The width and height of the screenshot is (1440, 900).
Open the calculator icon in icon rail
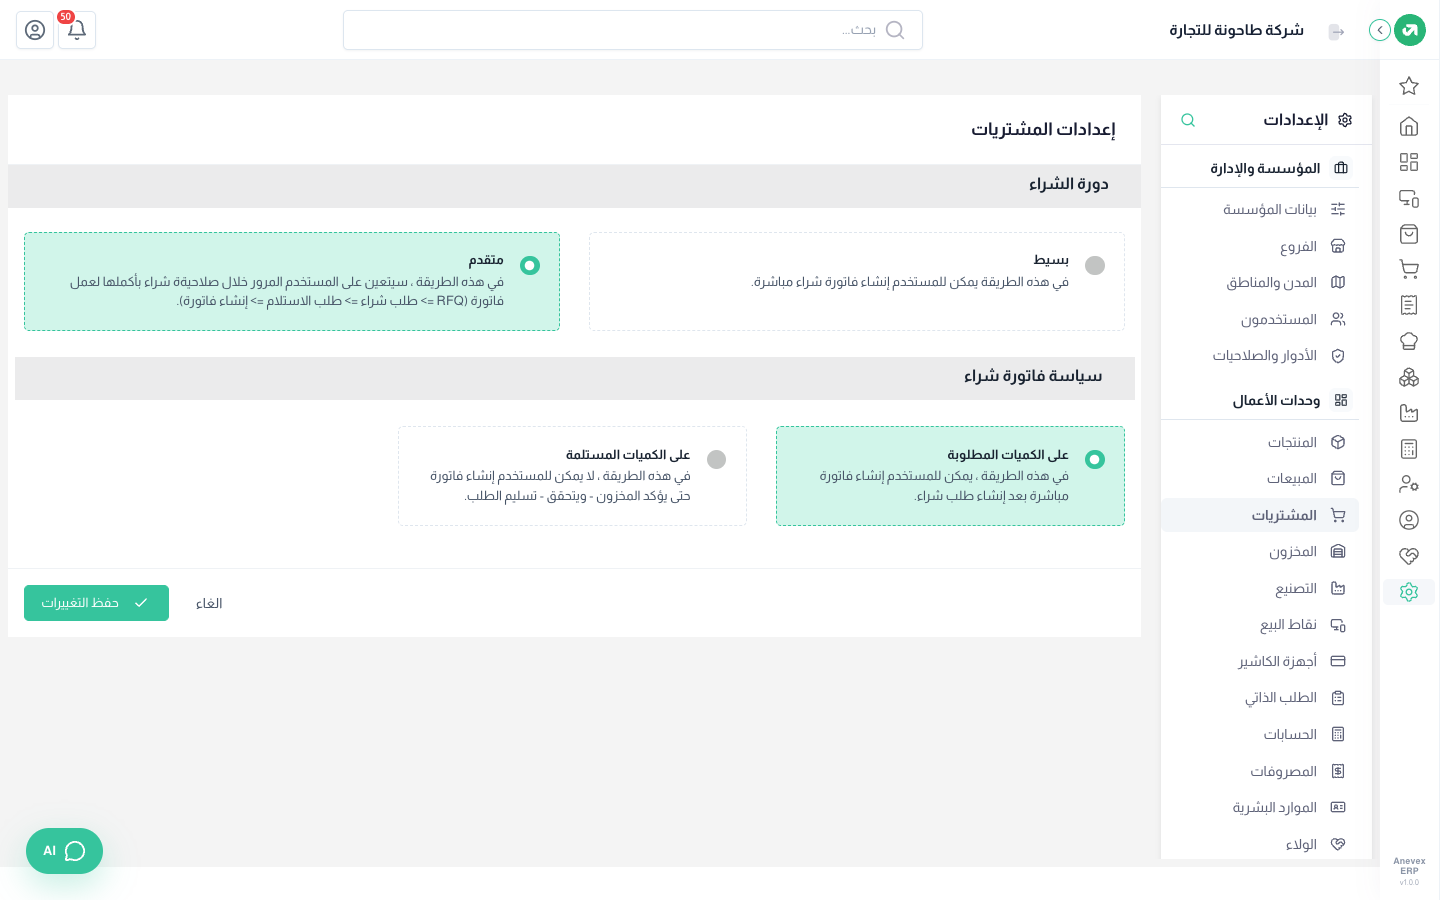click(1409, 449)
